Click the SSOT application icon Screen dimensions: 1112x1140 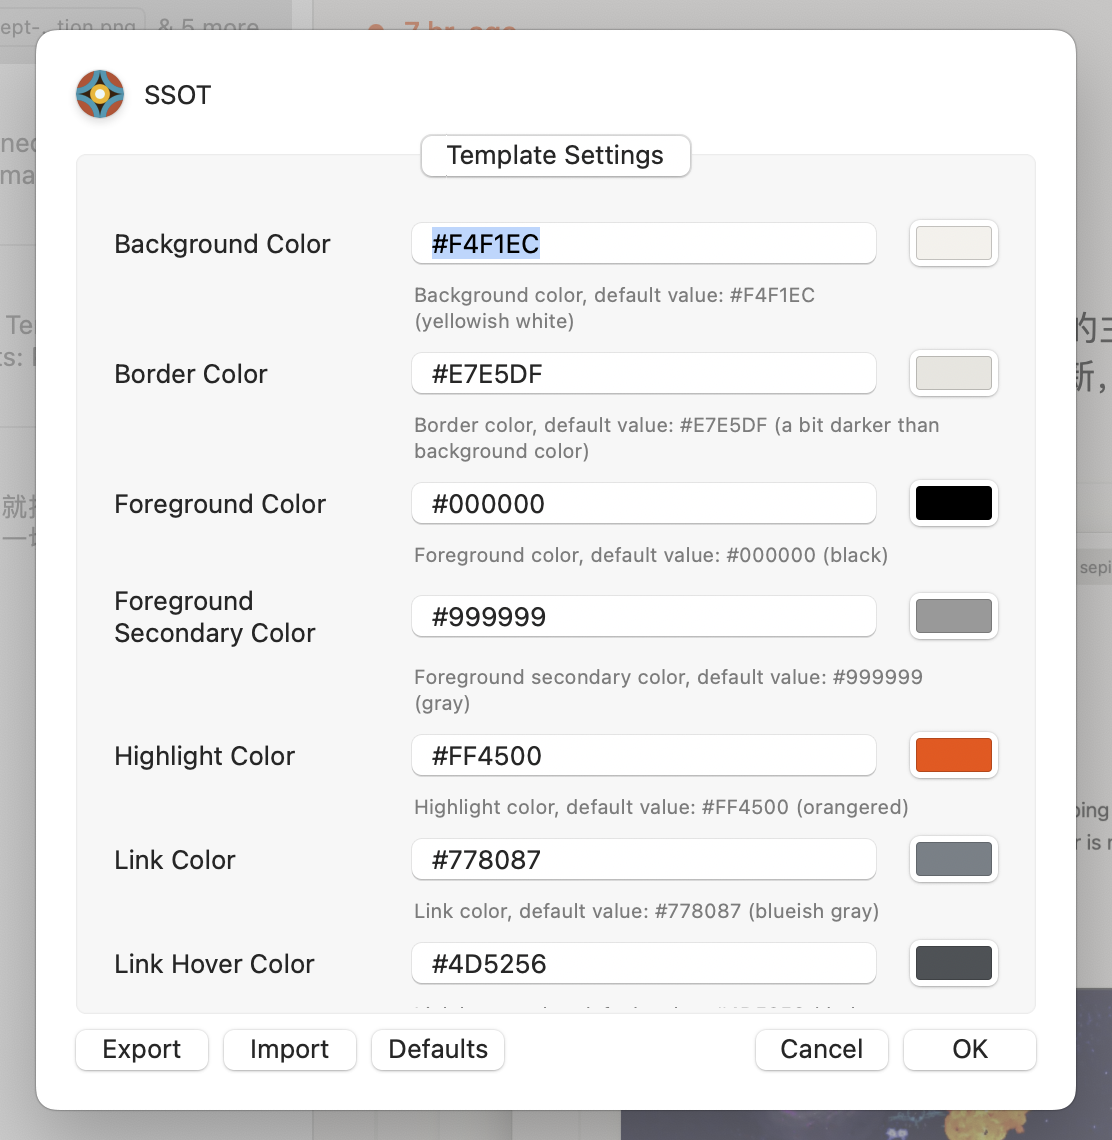99,94
